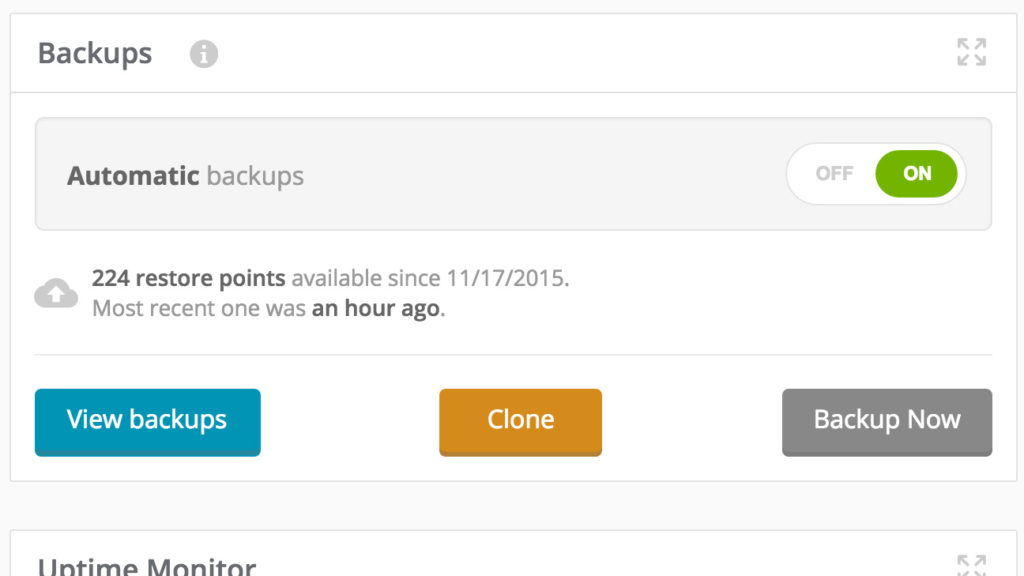The height and width of the screenshot is (576, 1024).
Task: Click the "an hour ago" timestamp
Action: (375, 308)
